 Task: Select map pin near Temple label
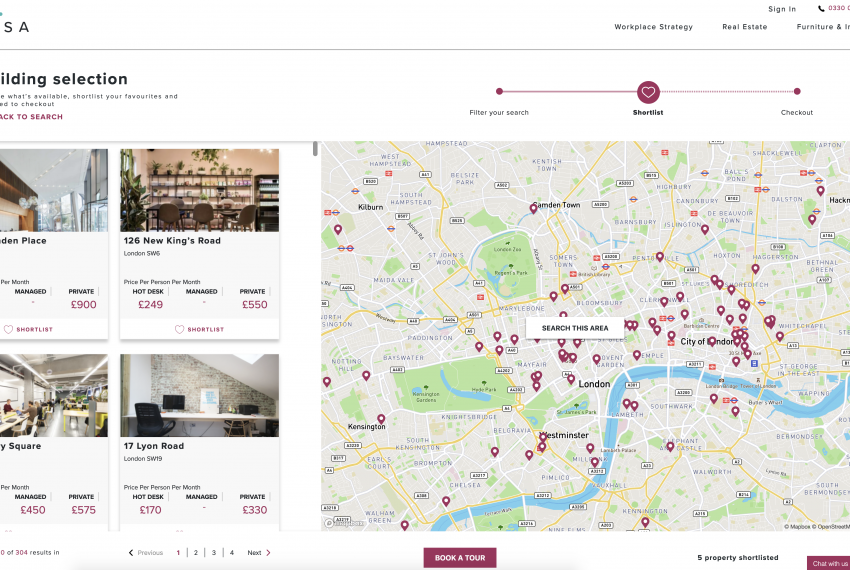(637, 355)
